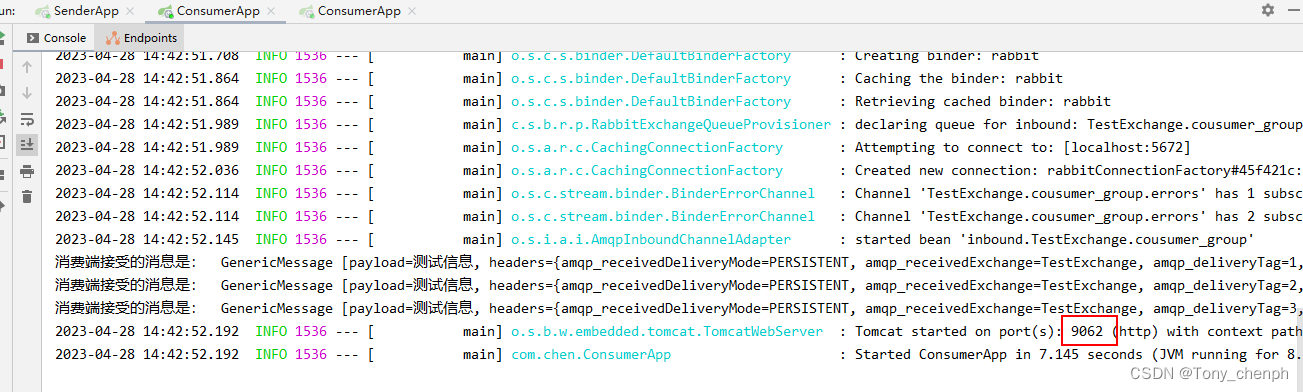Click 'declaring queue for inbound' log message
The height and width of the screenshot is (392, 1303).
pyautogui.click(x=1078, y=124)
